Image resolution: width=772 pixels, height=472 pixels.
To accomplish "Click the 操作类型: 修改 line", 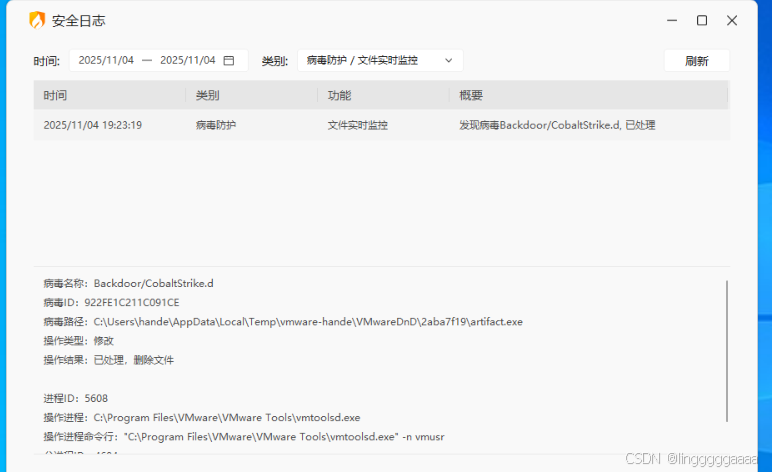I will coord(78,341).
